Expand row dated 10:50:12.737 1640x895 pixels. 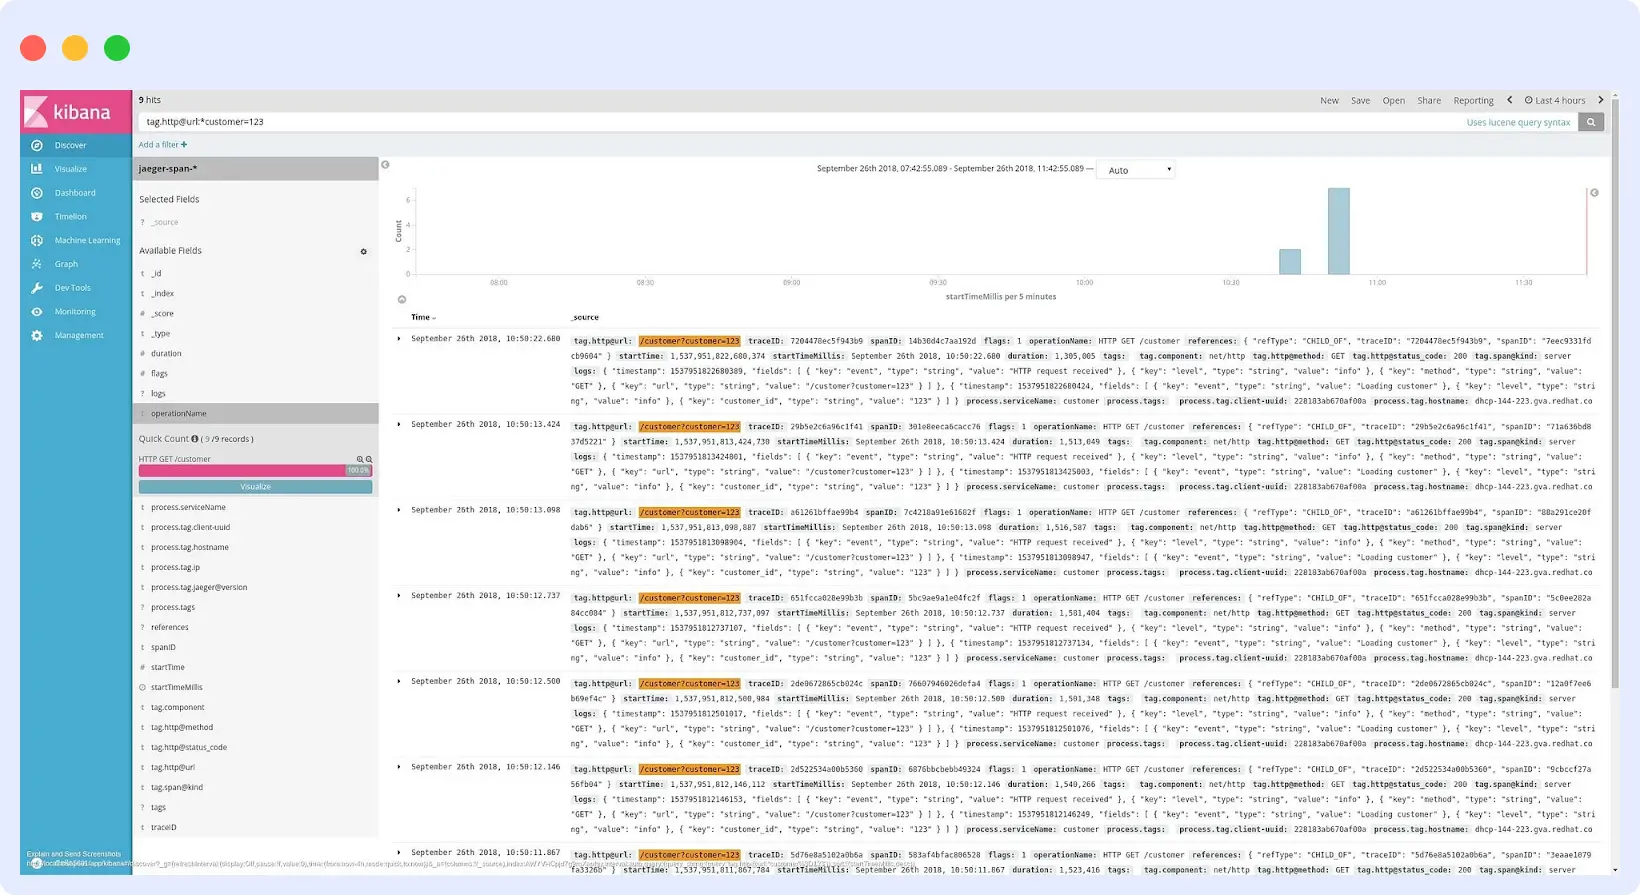point(399,596)
